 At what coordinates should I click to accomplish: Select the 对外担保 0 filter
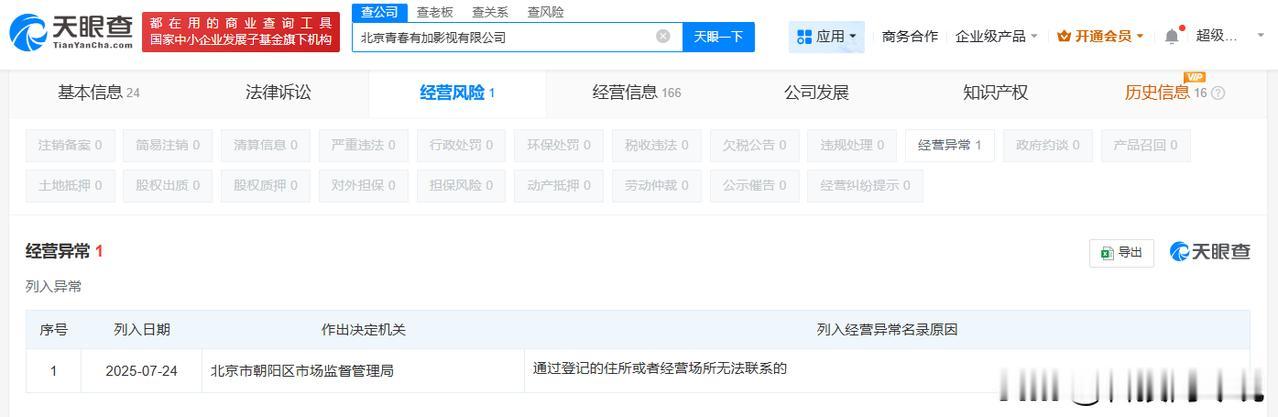[363, 185]
